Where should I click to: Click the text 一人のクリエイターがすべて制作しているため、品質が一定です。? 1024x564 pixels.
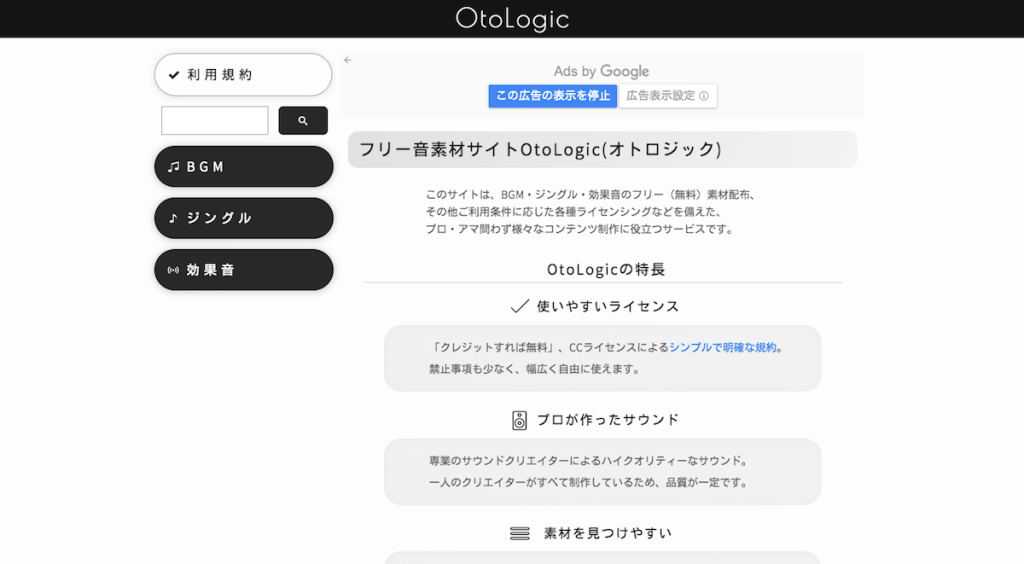[x=590, y=482]
